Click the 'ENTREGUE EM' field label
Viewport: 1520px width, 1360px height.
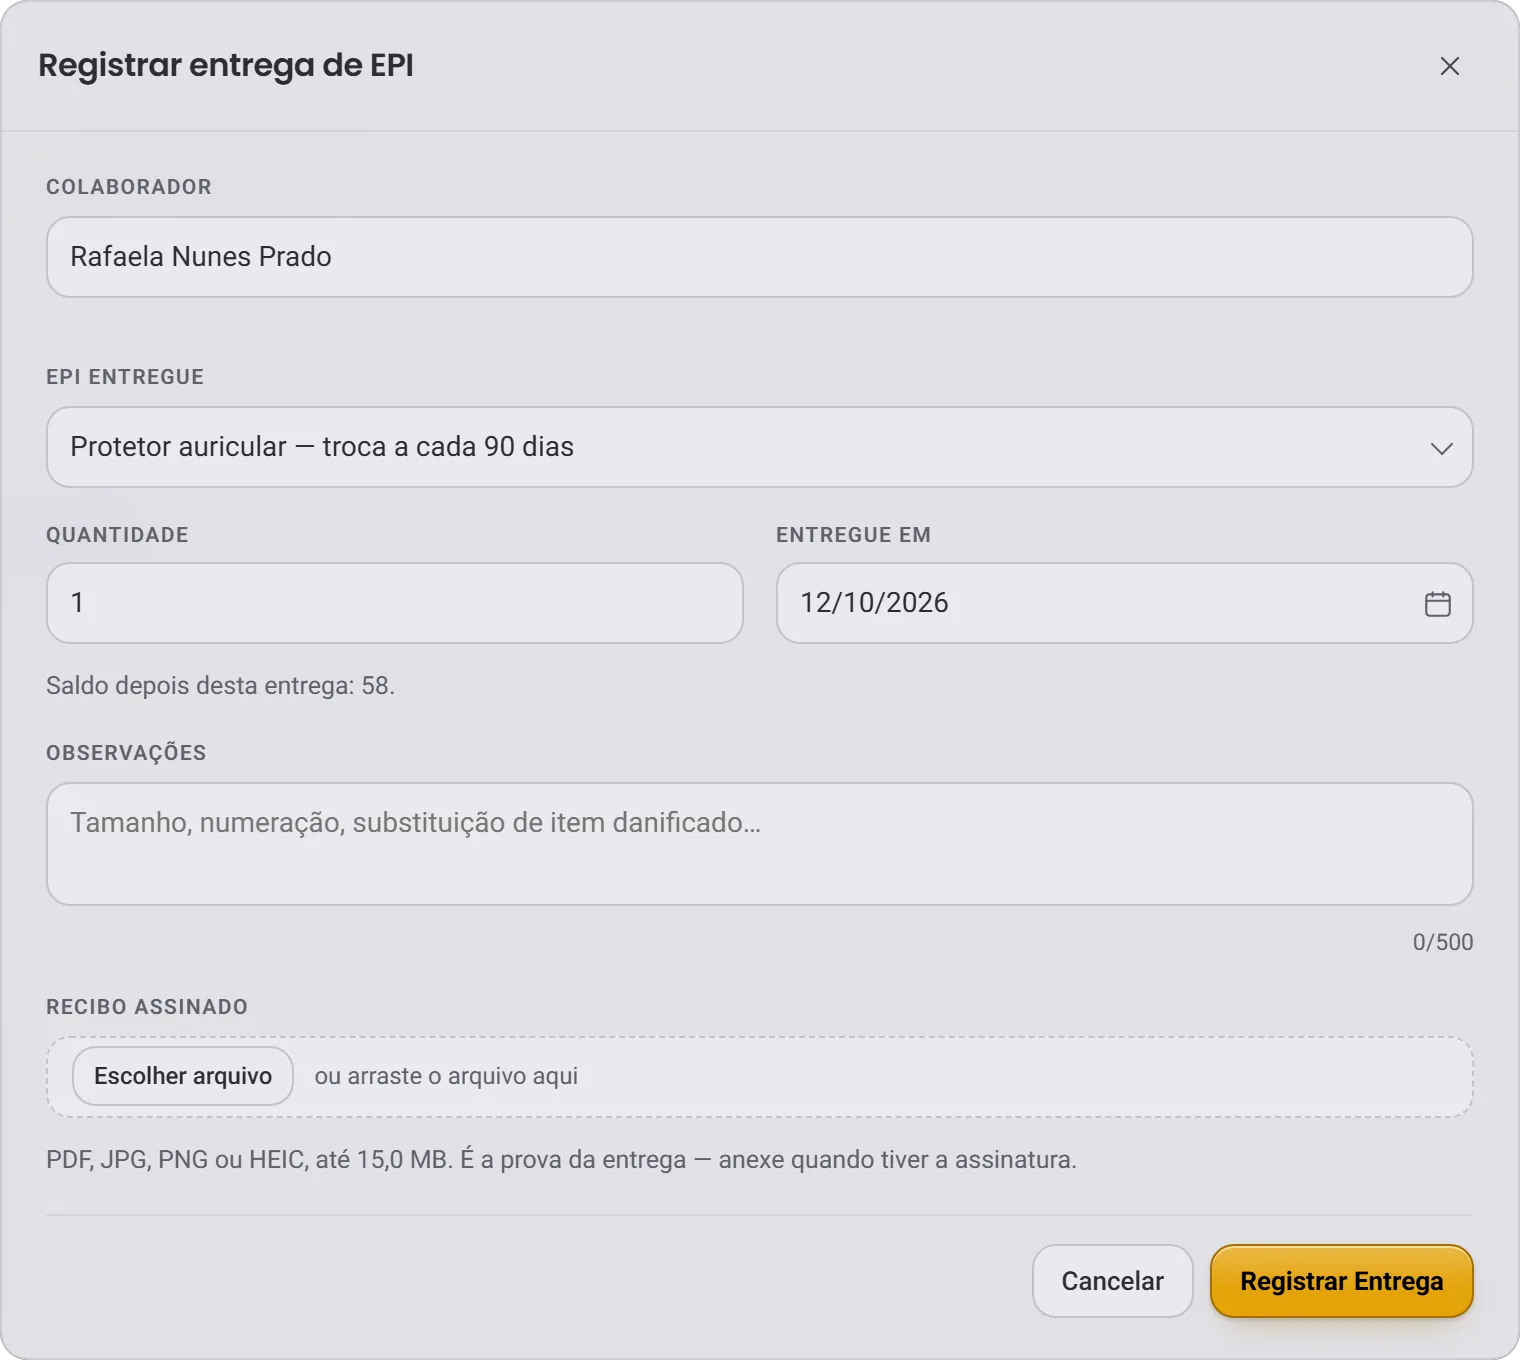click(853, 535)
